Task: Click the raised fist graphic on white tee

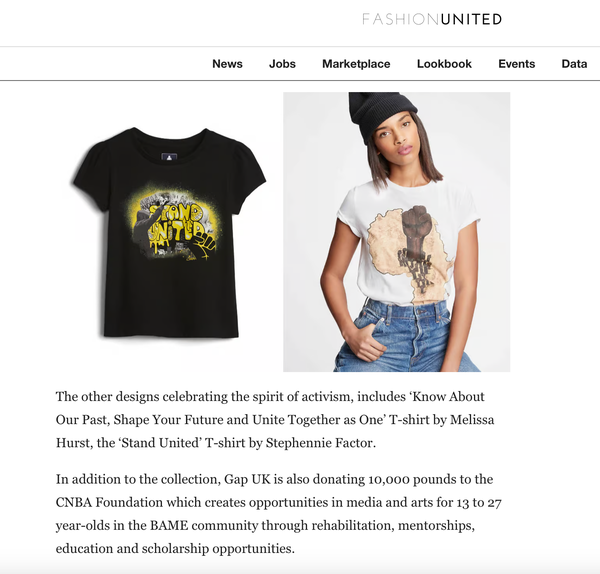Action: pyautogui.click(x=416, y=228)
